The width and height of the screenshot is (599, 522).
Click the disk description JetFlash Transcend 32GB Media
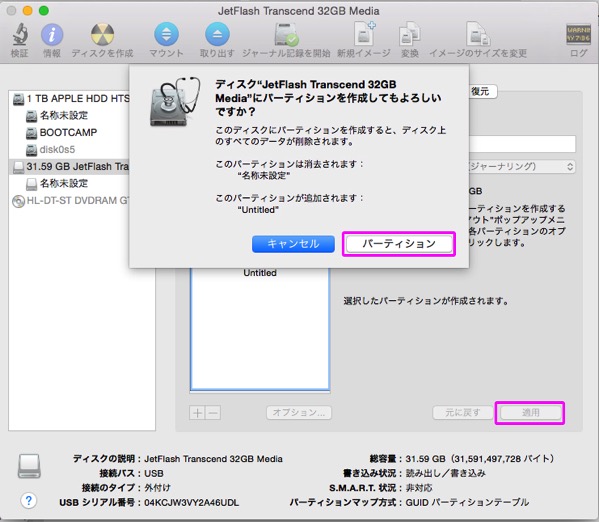pos(213,459)
